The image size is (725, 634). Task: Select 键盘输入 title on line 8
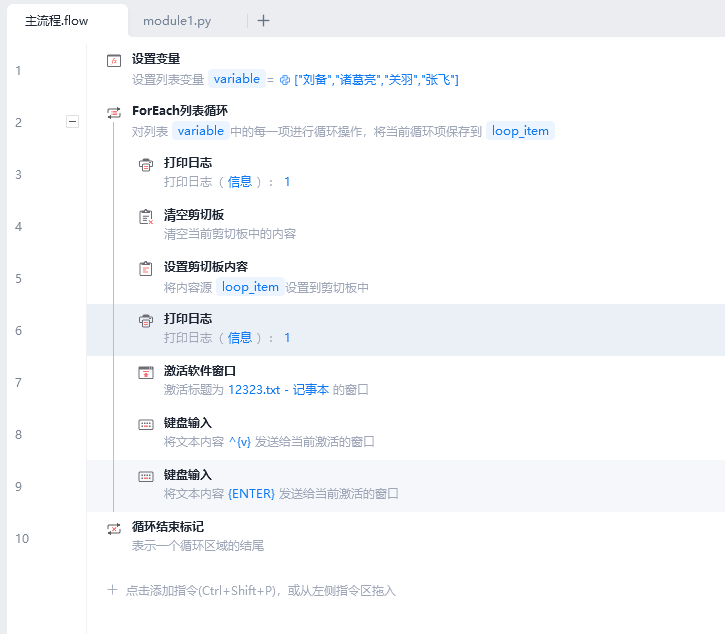coord(188,423)
